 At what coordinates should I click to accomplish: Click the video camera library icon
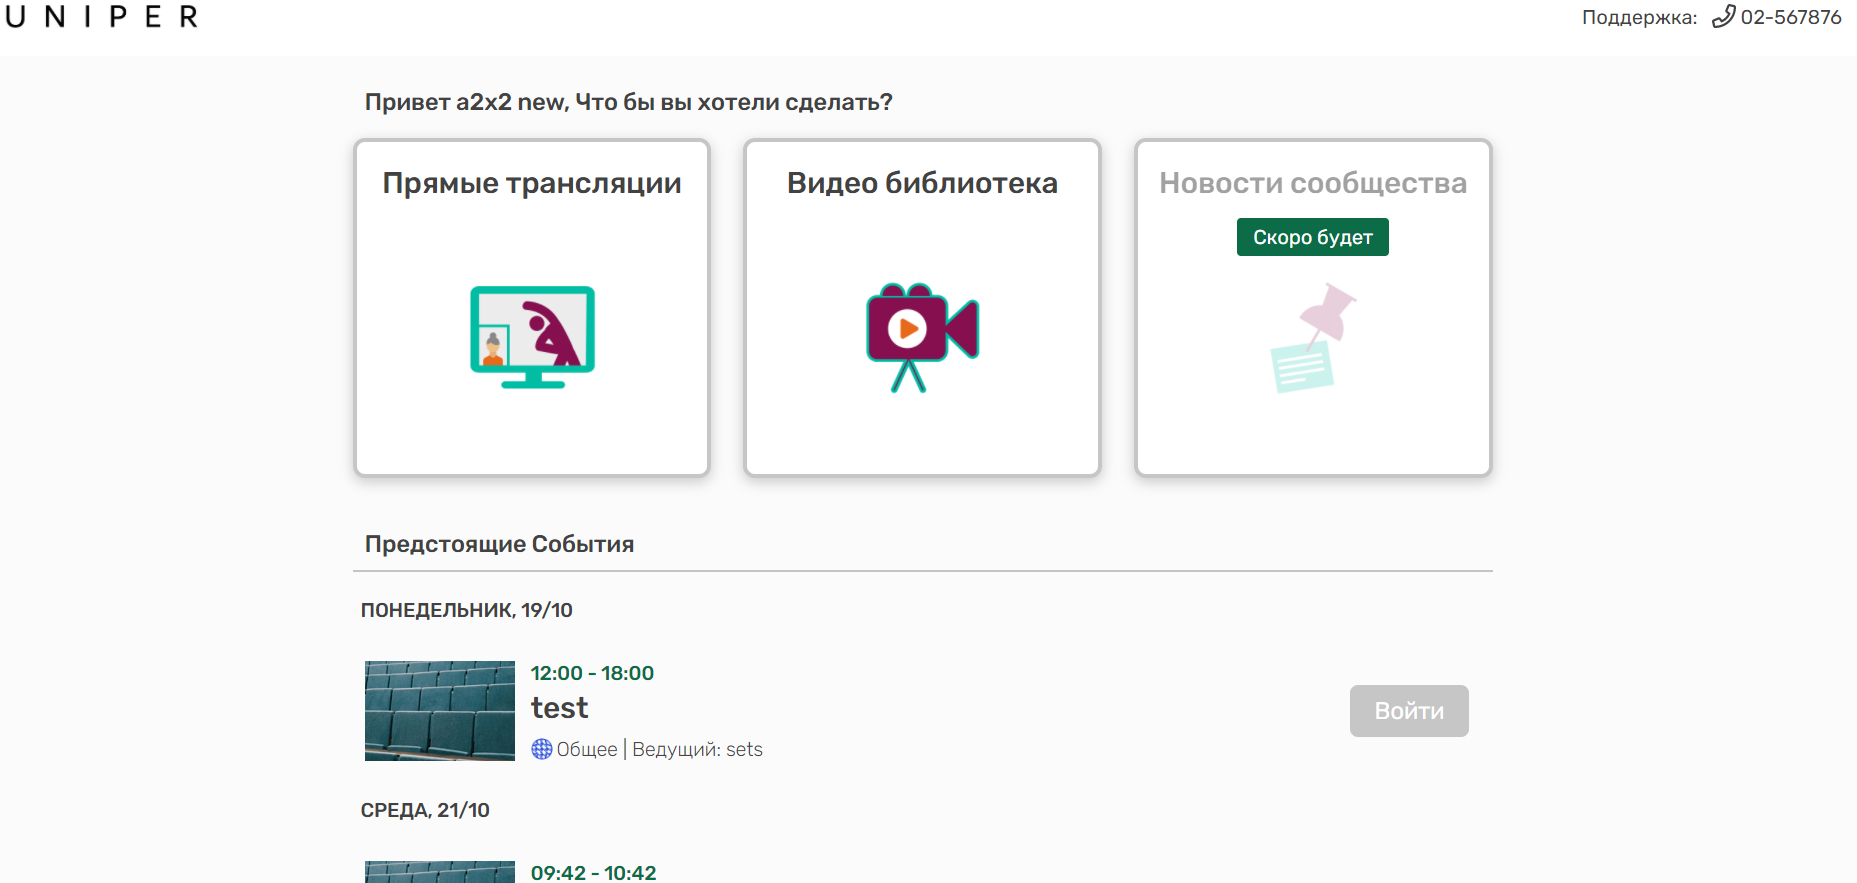(x=922, y=337)
